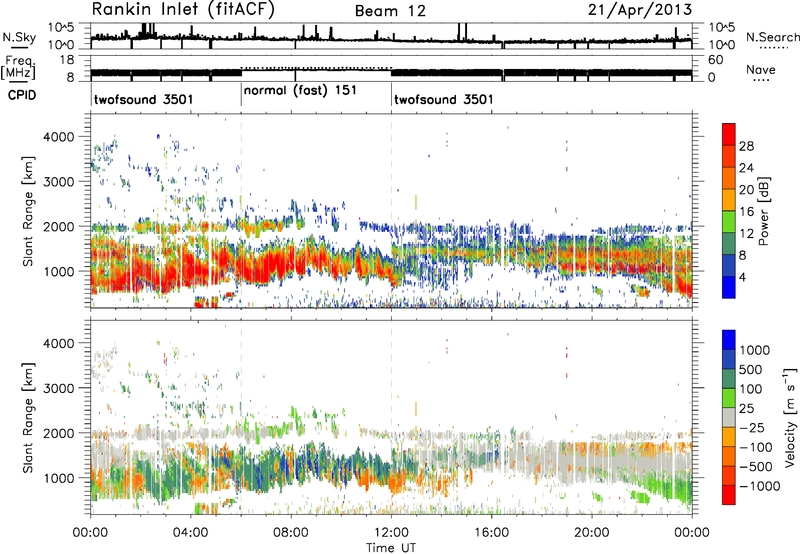Click the 'N.Search' legend label
800x554 pixels.
coord(772,37)
